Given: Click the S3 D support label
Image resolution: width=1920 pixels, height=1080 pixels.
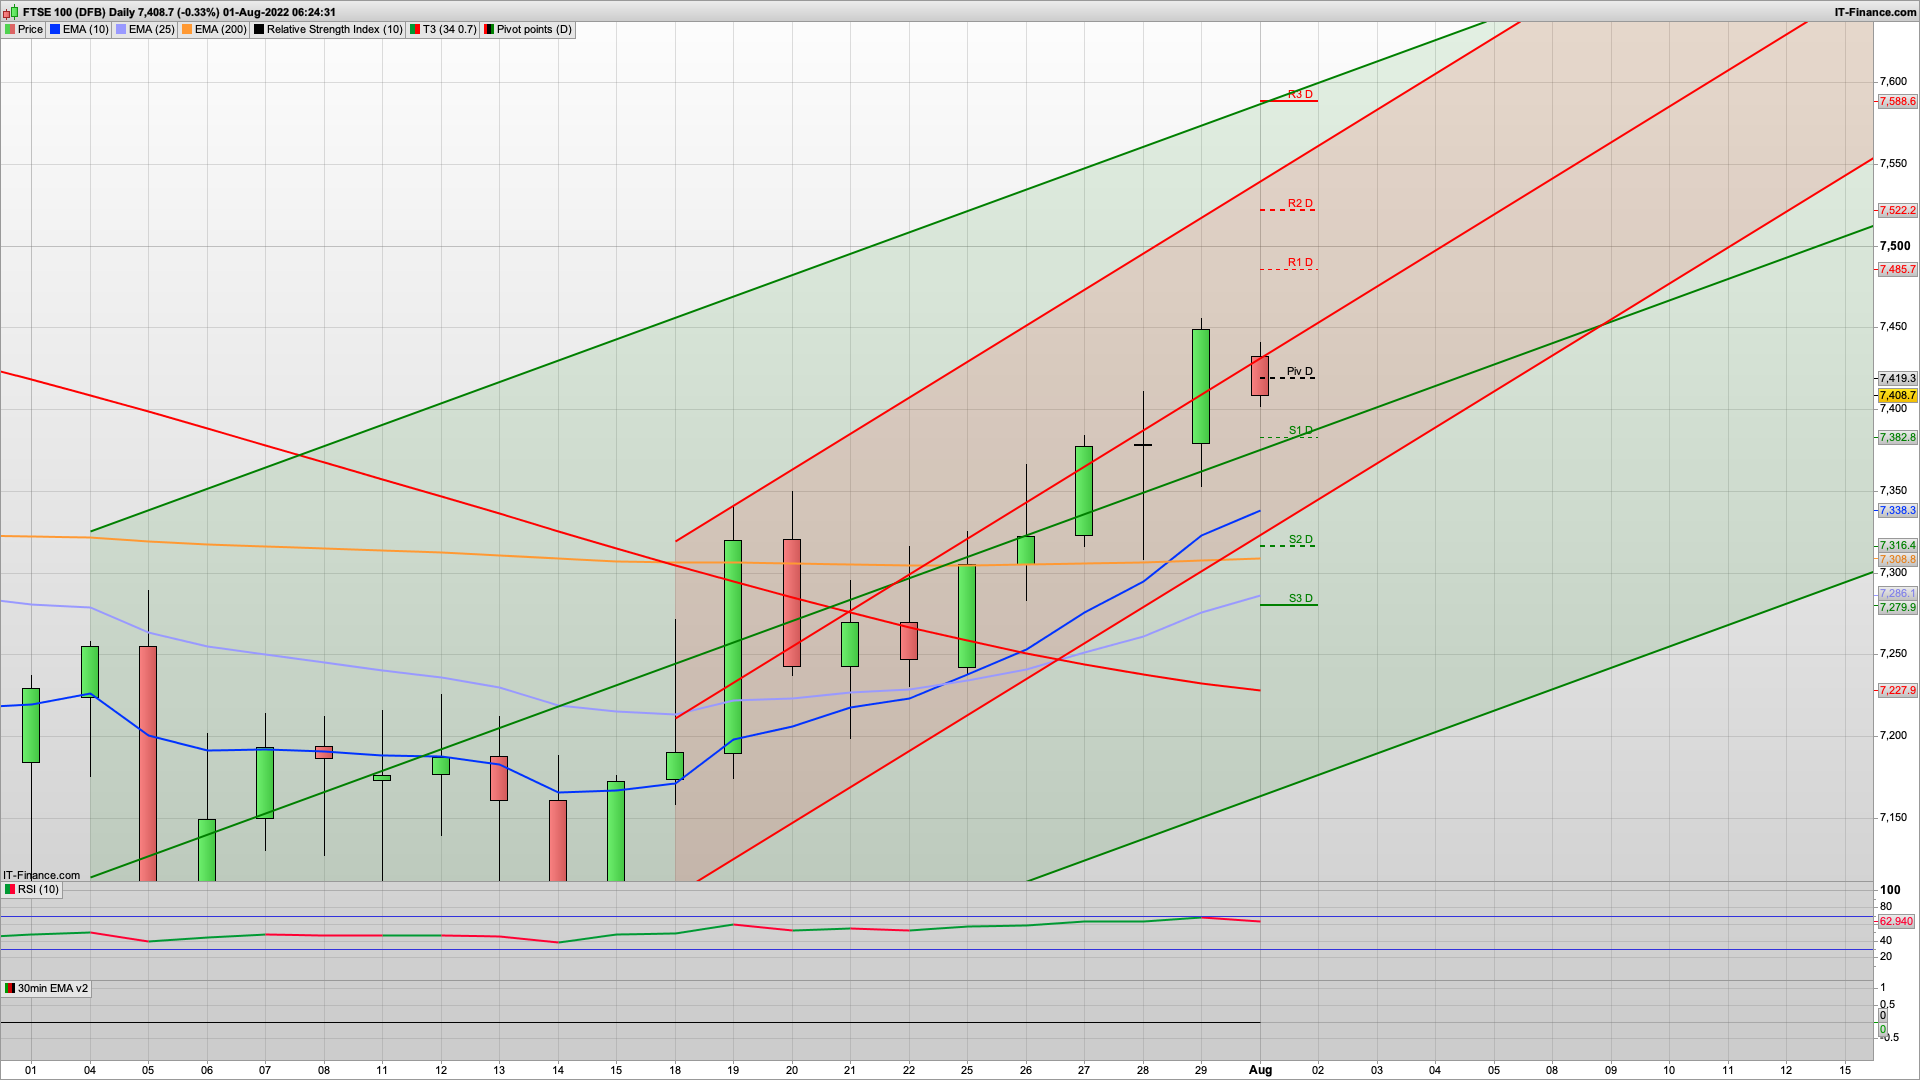Looking at the screenshot, I should 1300,598.
